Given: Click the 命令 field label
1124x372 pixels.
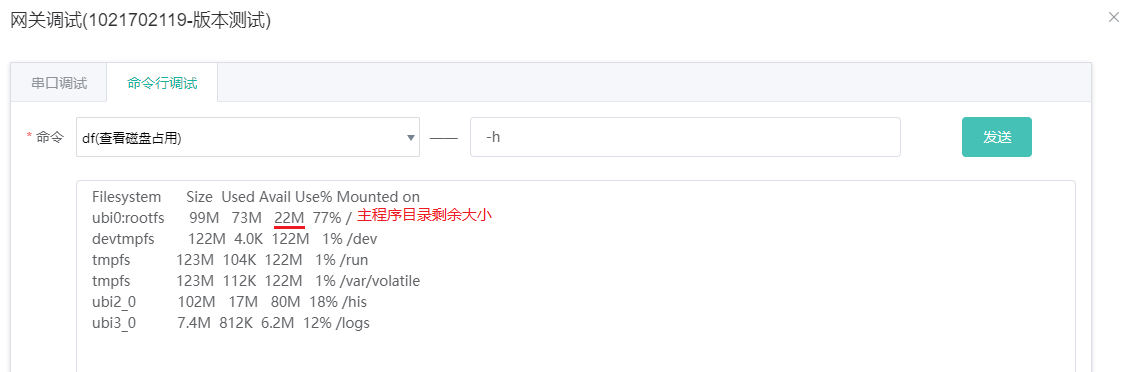Looking at the screenshot, I should coord(50,137).
